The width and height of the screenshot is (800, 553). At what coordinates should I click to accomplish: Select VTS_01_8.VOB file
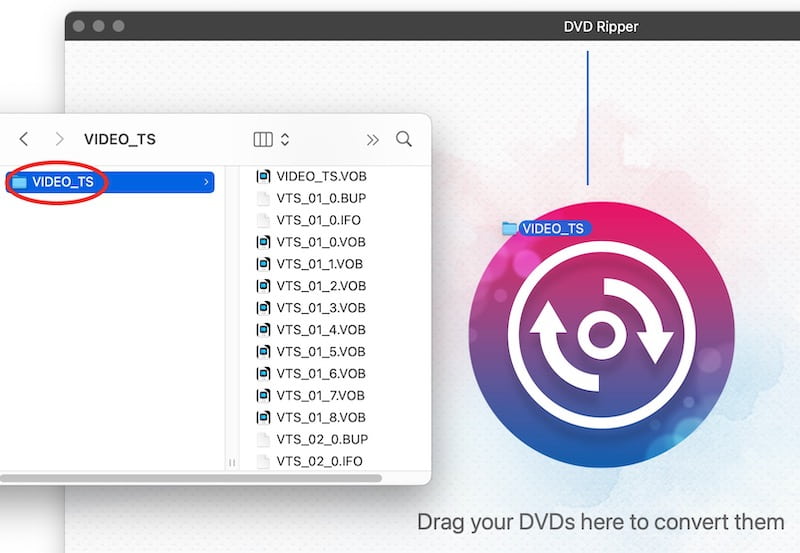[321, 418]
